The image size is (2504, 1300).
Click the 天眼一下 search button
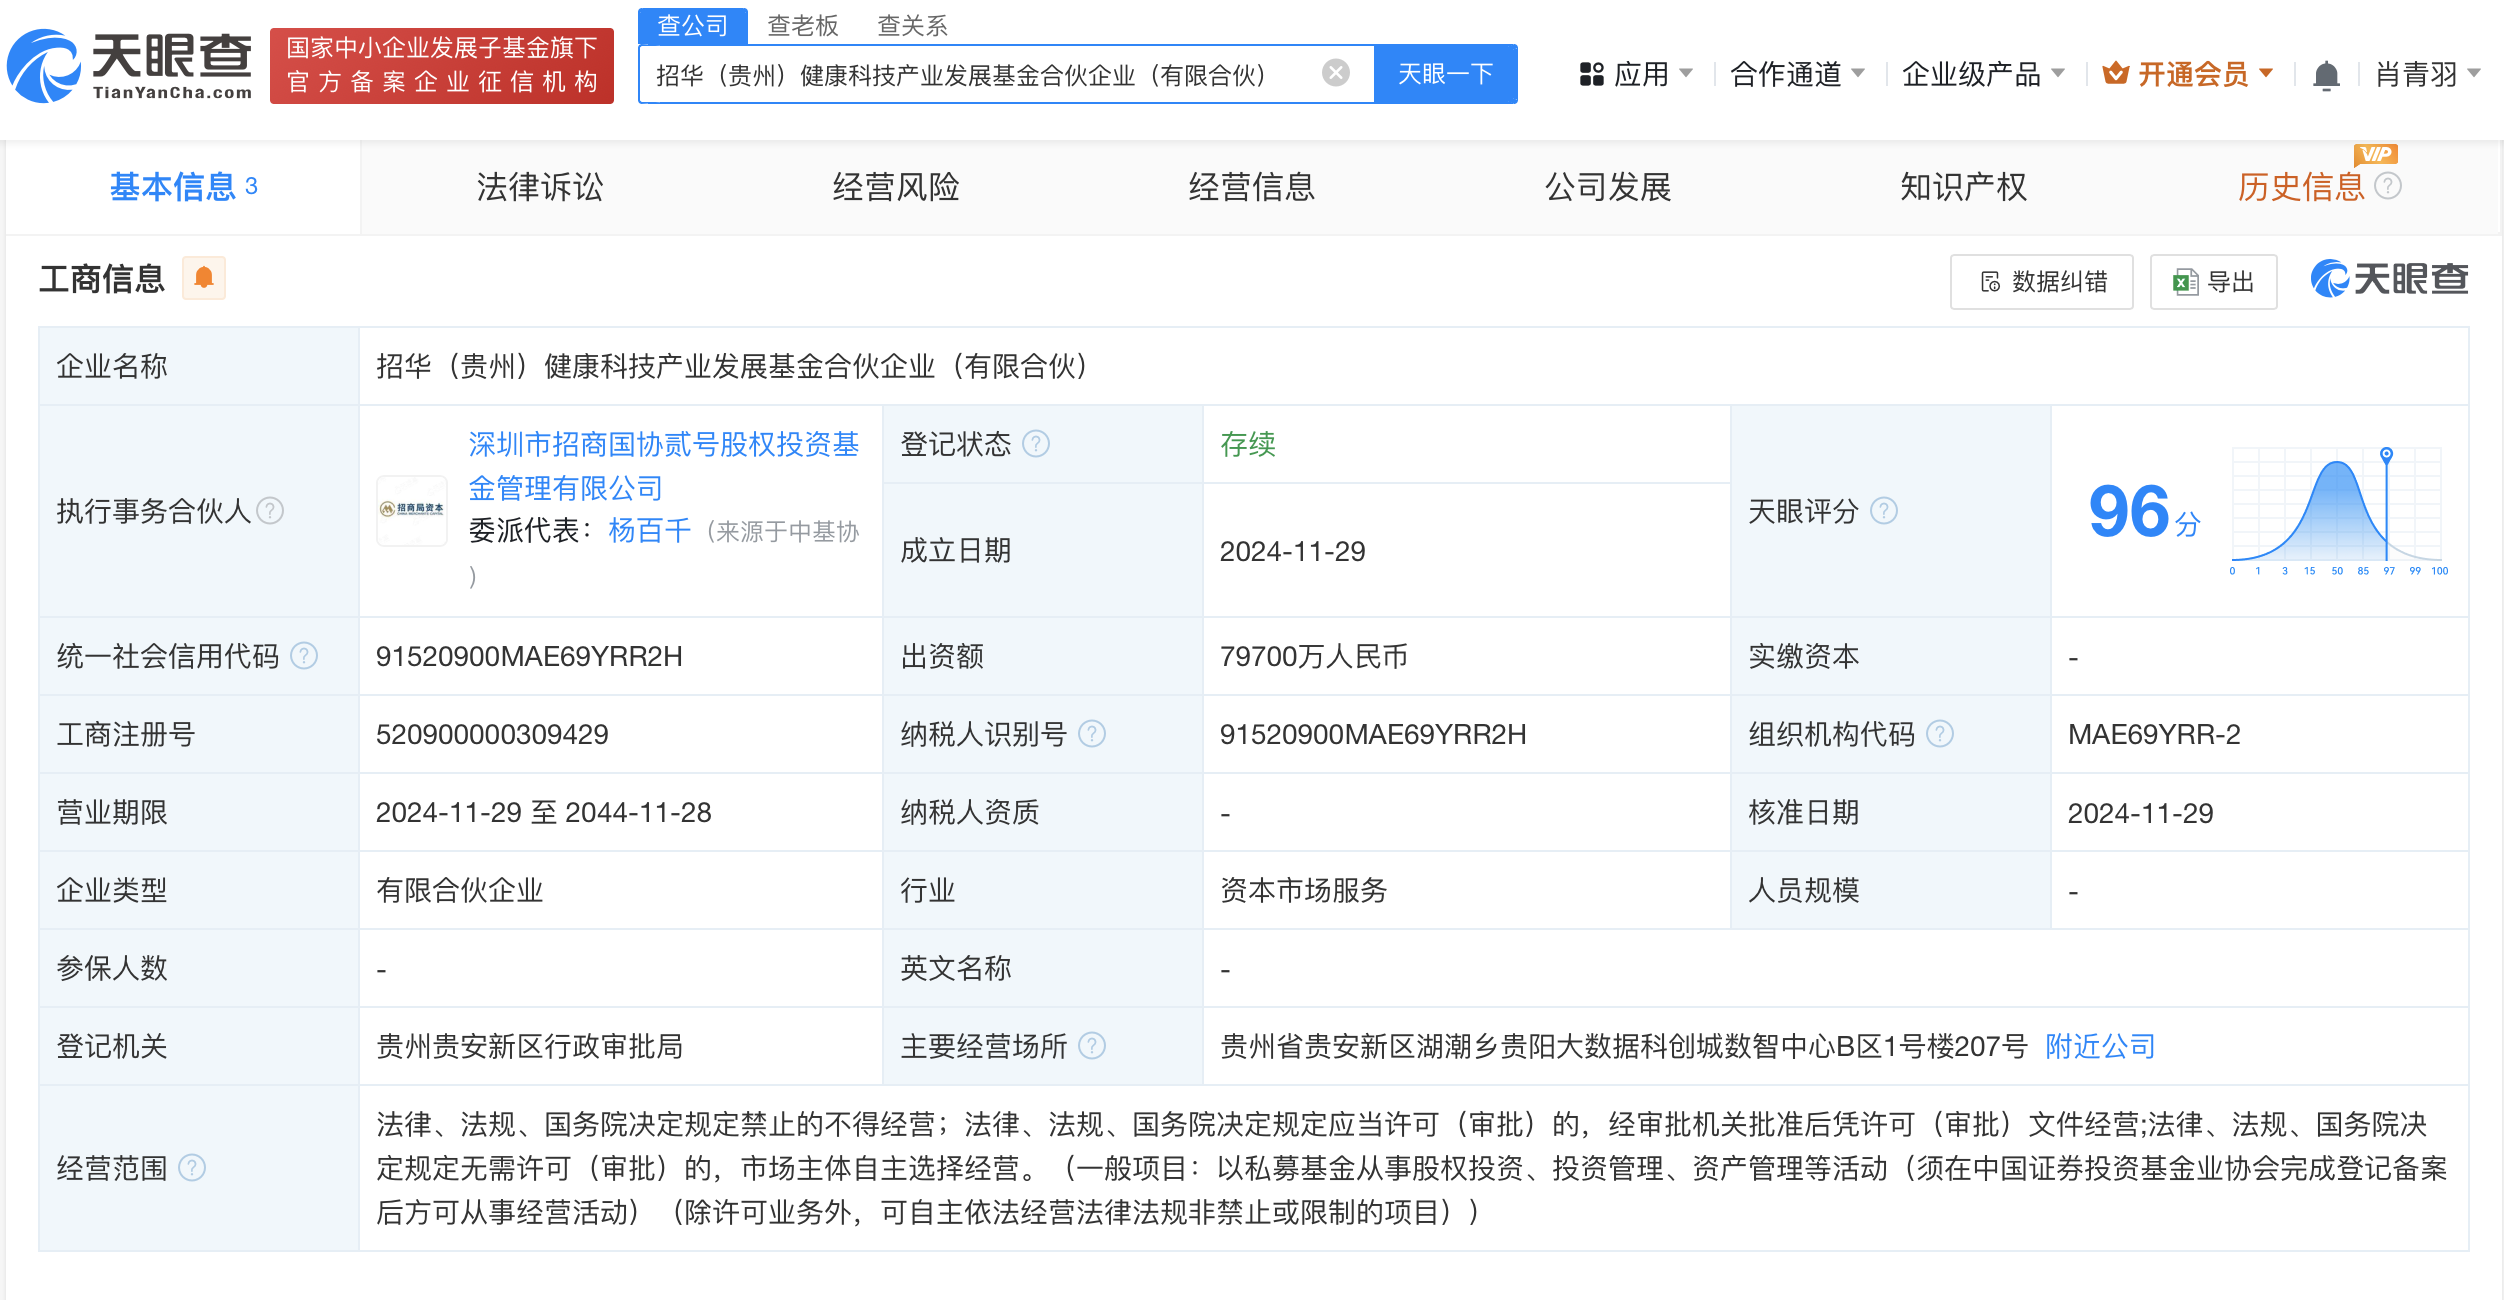coord(1445,74)
